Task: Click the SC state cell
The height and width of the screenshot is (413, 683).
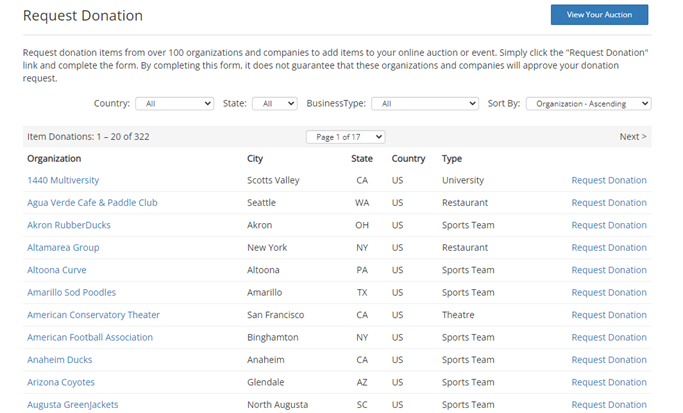Action: tap(362, 405)
